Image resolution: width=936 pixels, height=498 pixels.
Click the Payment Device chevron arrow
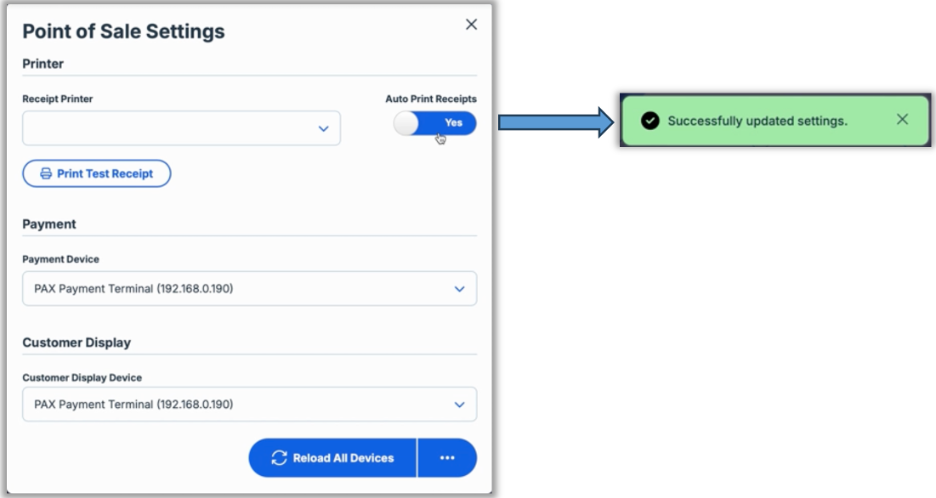pos(459,289)
